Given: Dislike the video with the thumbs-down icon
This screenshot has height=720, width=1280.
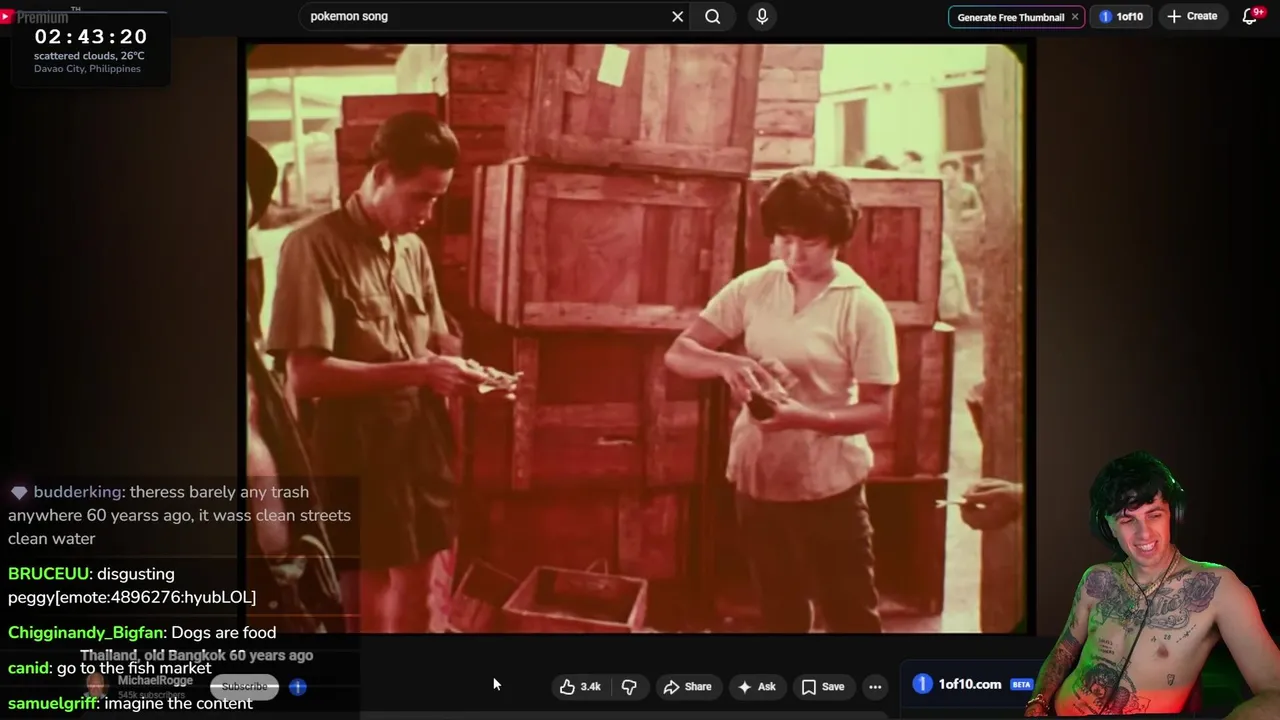Looking at the screenshot, I should [629, 686].
